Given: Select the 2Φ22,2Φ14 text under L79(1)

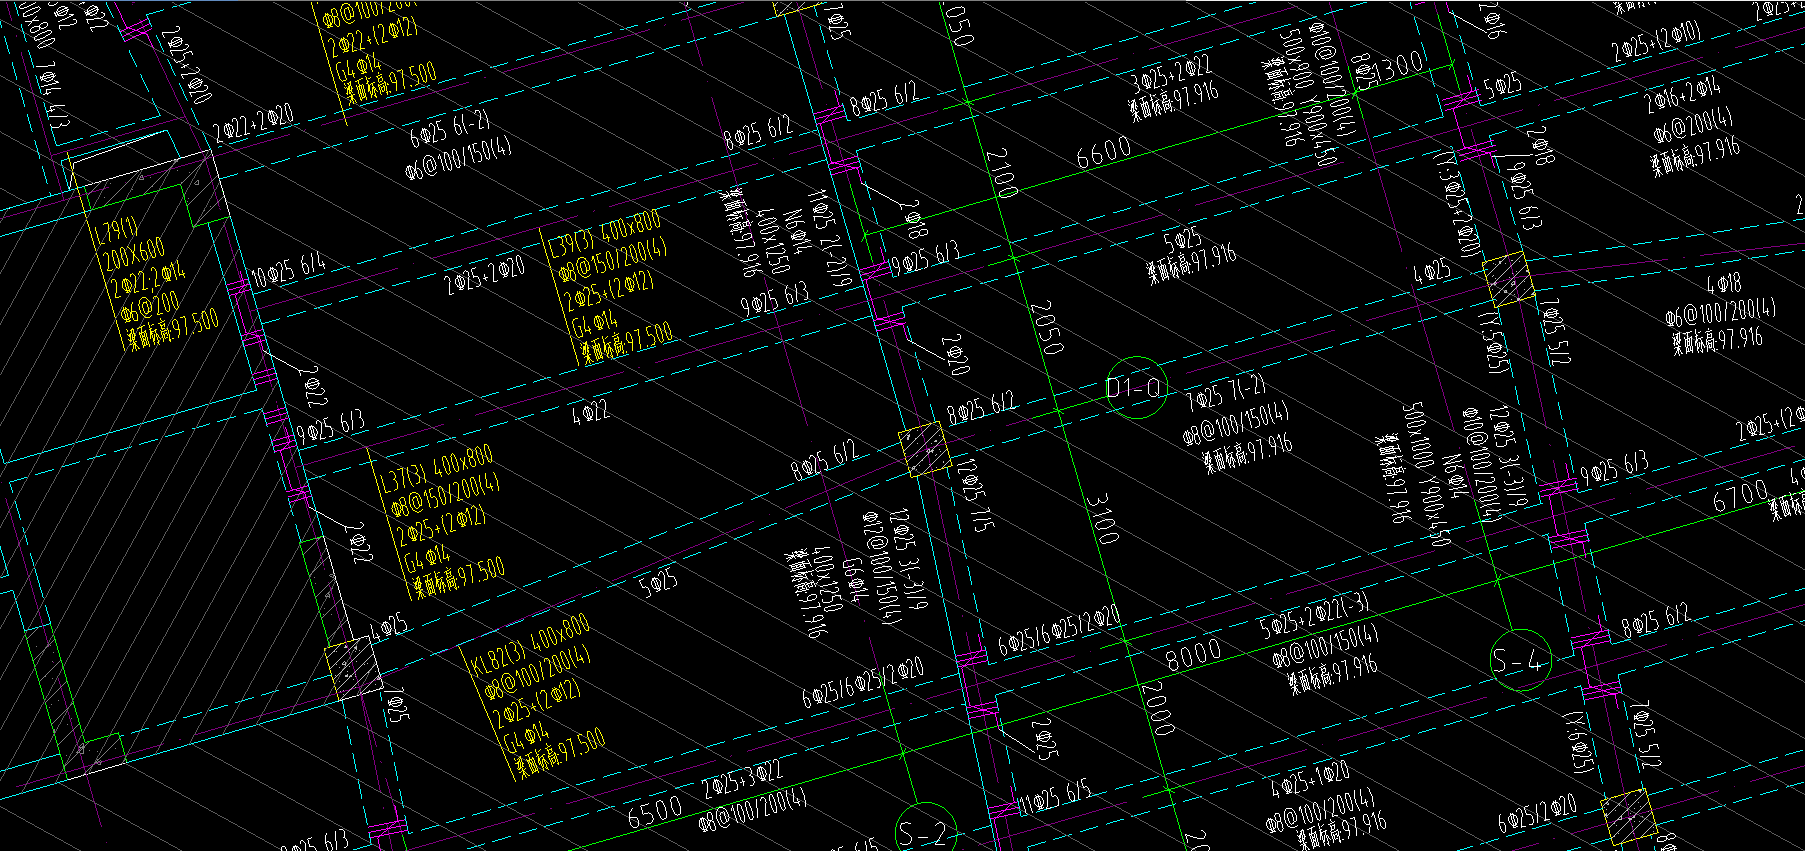Looking at the screenshot, I should [x=149, y=281].
